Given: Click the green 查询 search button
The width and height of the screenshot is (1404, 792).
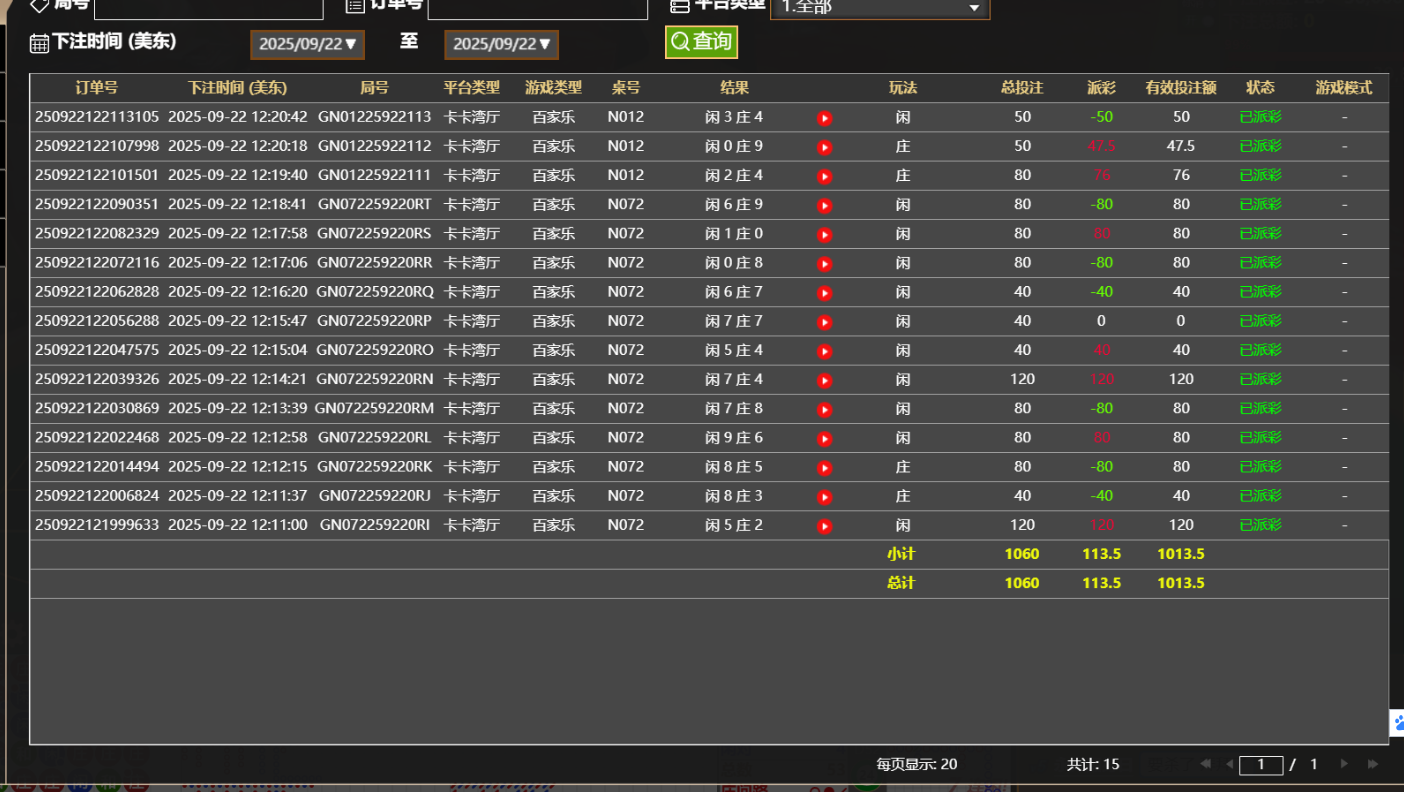Looking at the screenshot, I should click(x=701, y=42).
